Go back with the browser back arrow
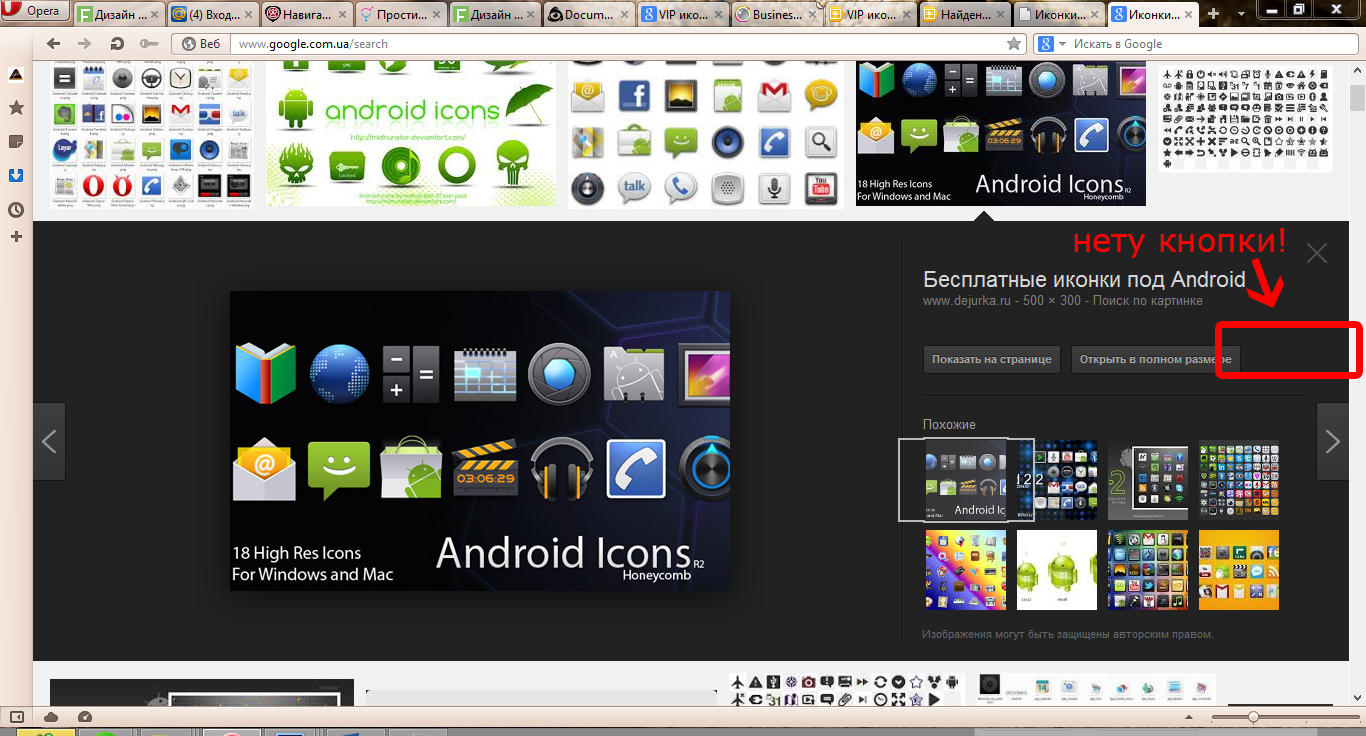This screenshot has height=736, width=1366. point(54,44)
